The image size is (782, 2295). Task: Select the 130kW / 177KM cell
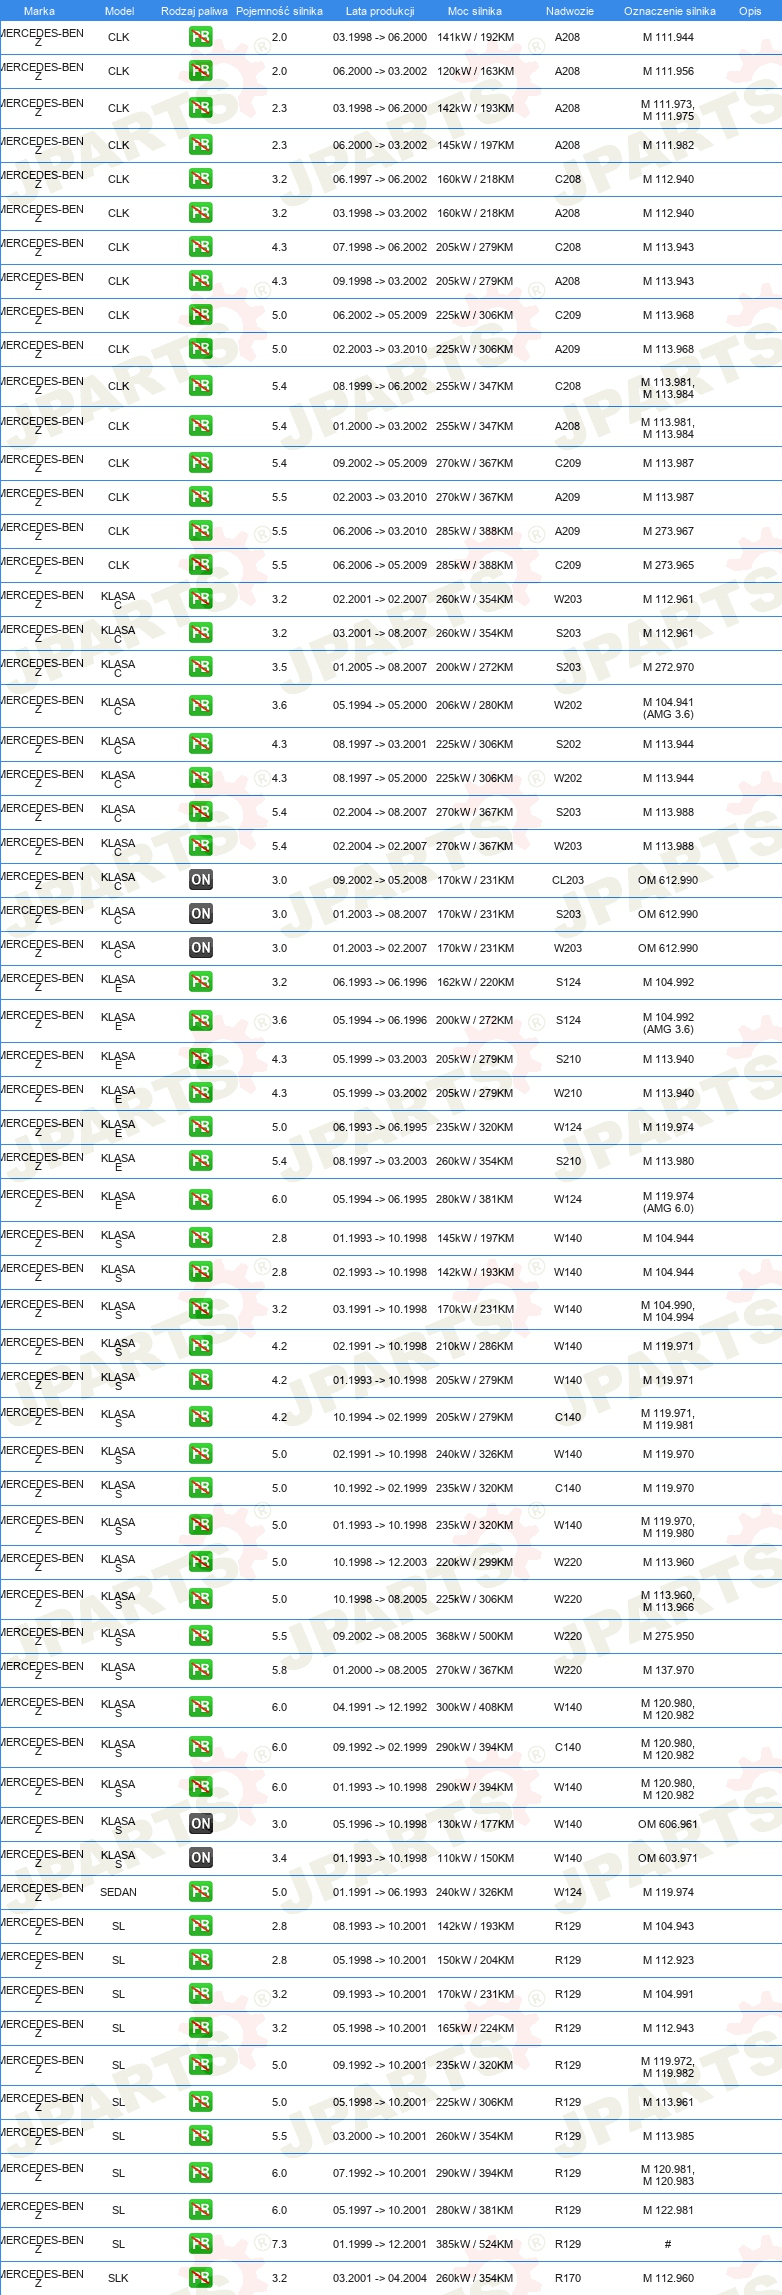tap(475, 1824)
